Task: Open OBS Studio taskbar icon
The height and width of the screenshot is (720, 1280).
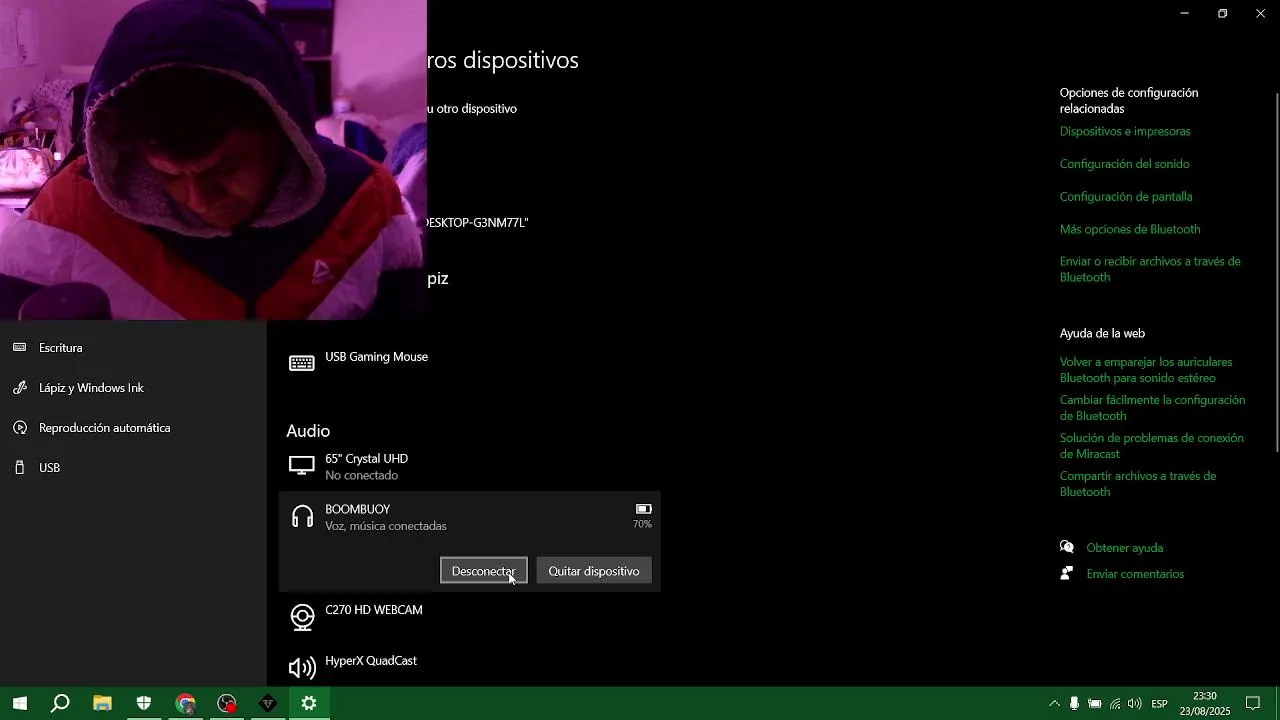Action: point(227,703)
